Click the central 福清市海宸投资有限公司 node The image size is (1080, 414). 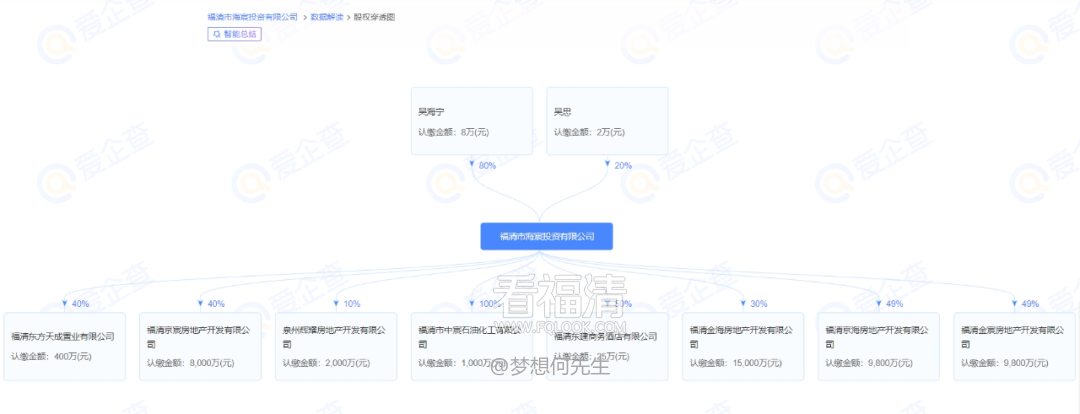[546, 236]
